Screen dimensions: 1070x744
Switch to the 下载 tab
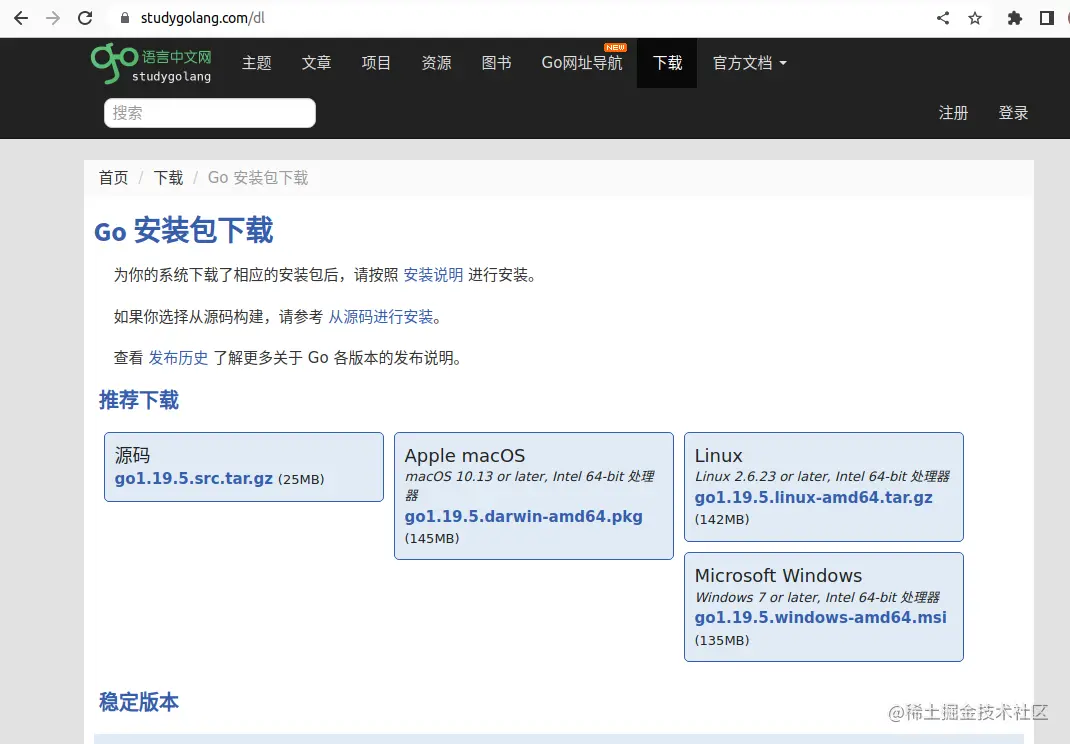click(666, 63)
